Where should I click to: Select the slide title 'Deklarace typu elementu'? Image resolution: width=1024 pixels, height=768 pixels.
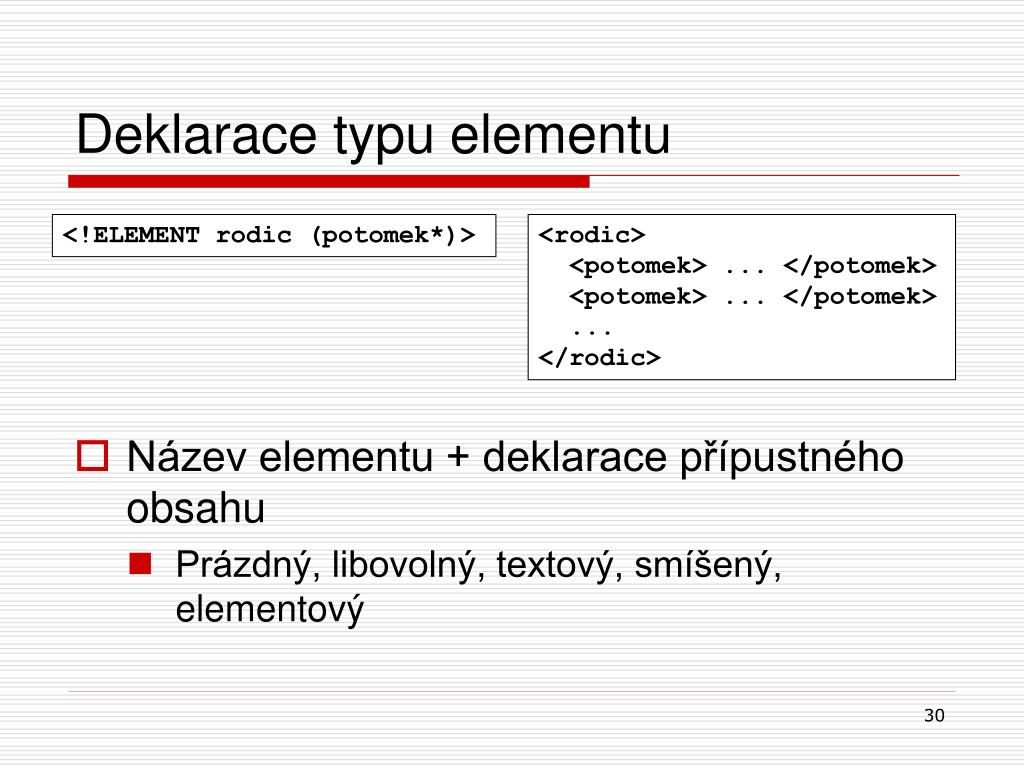[373, 136]
